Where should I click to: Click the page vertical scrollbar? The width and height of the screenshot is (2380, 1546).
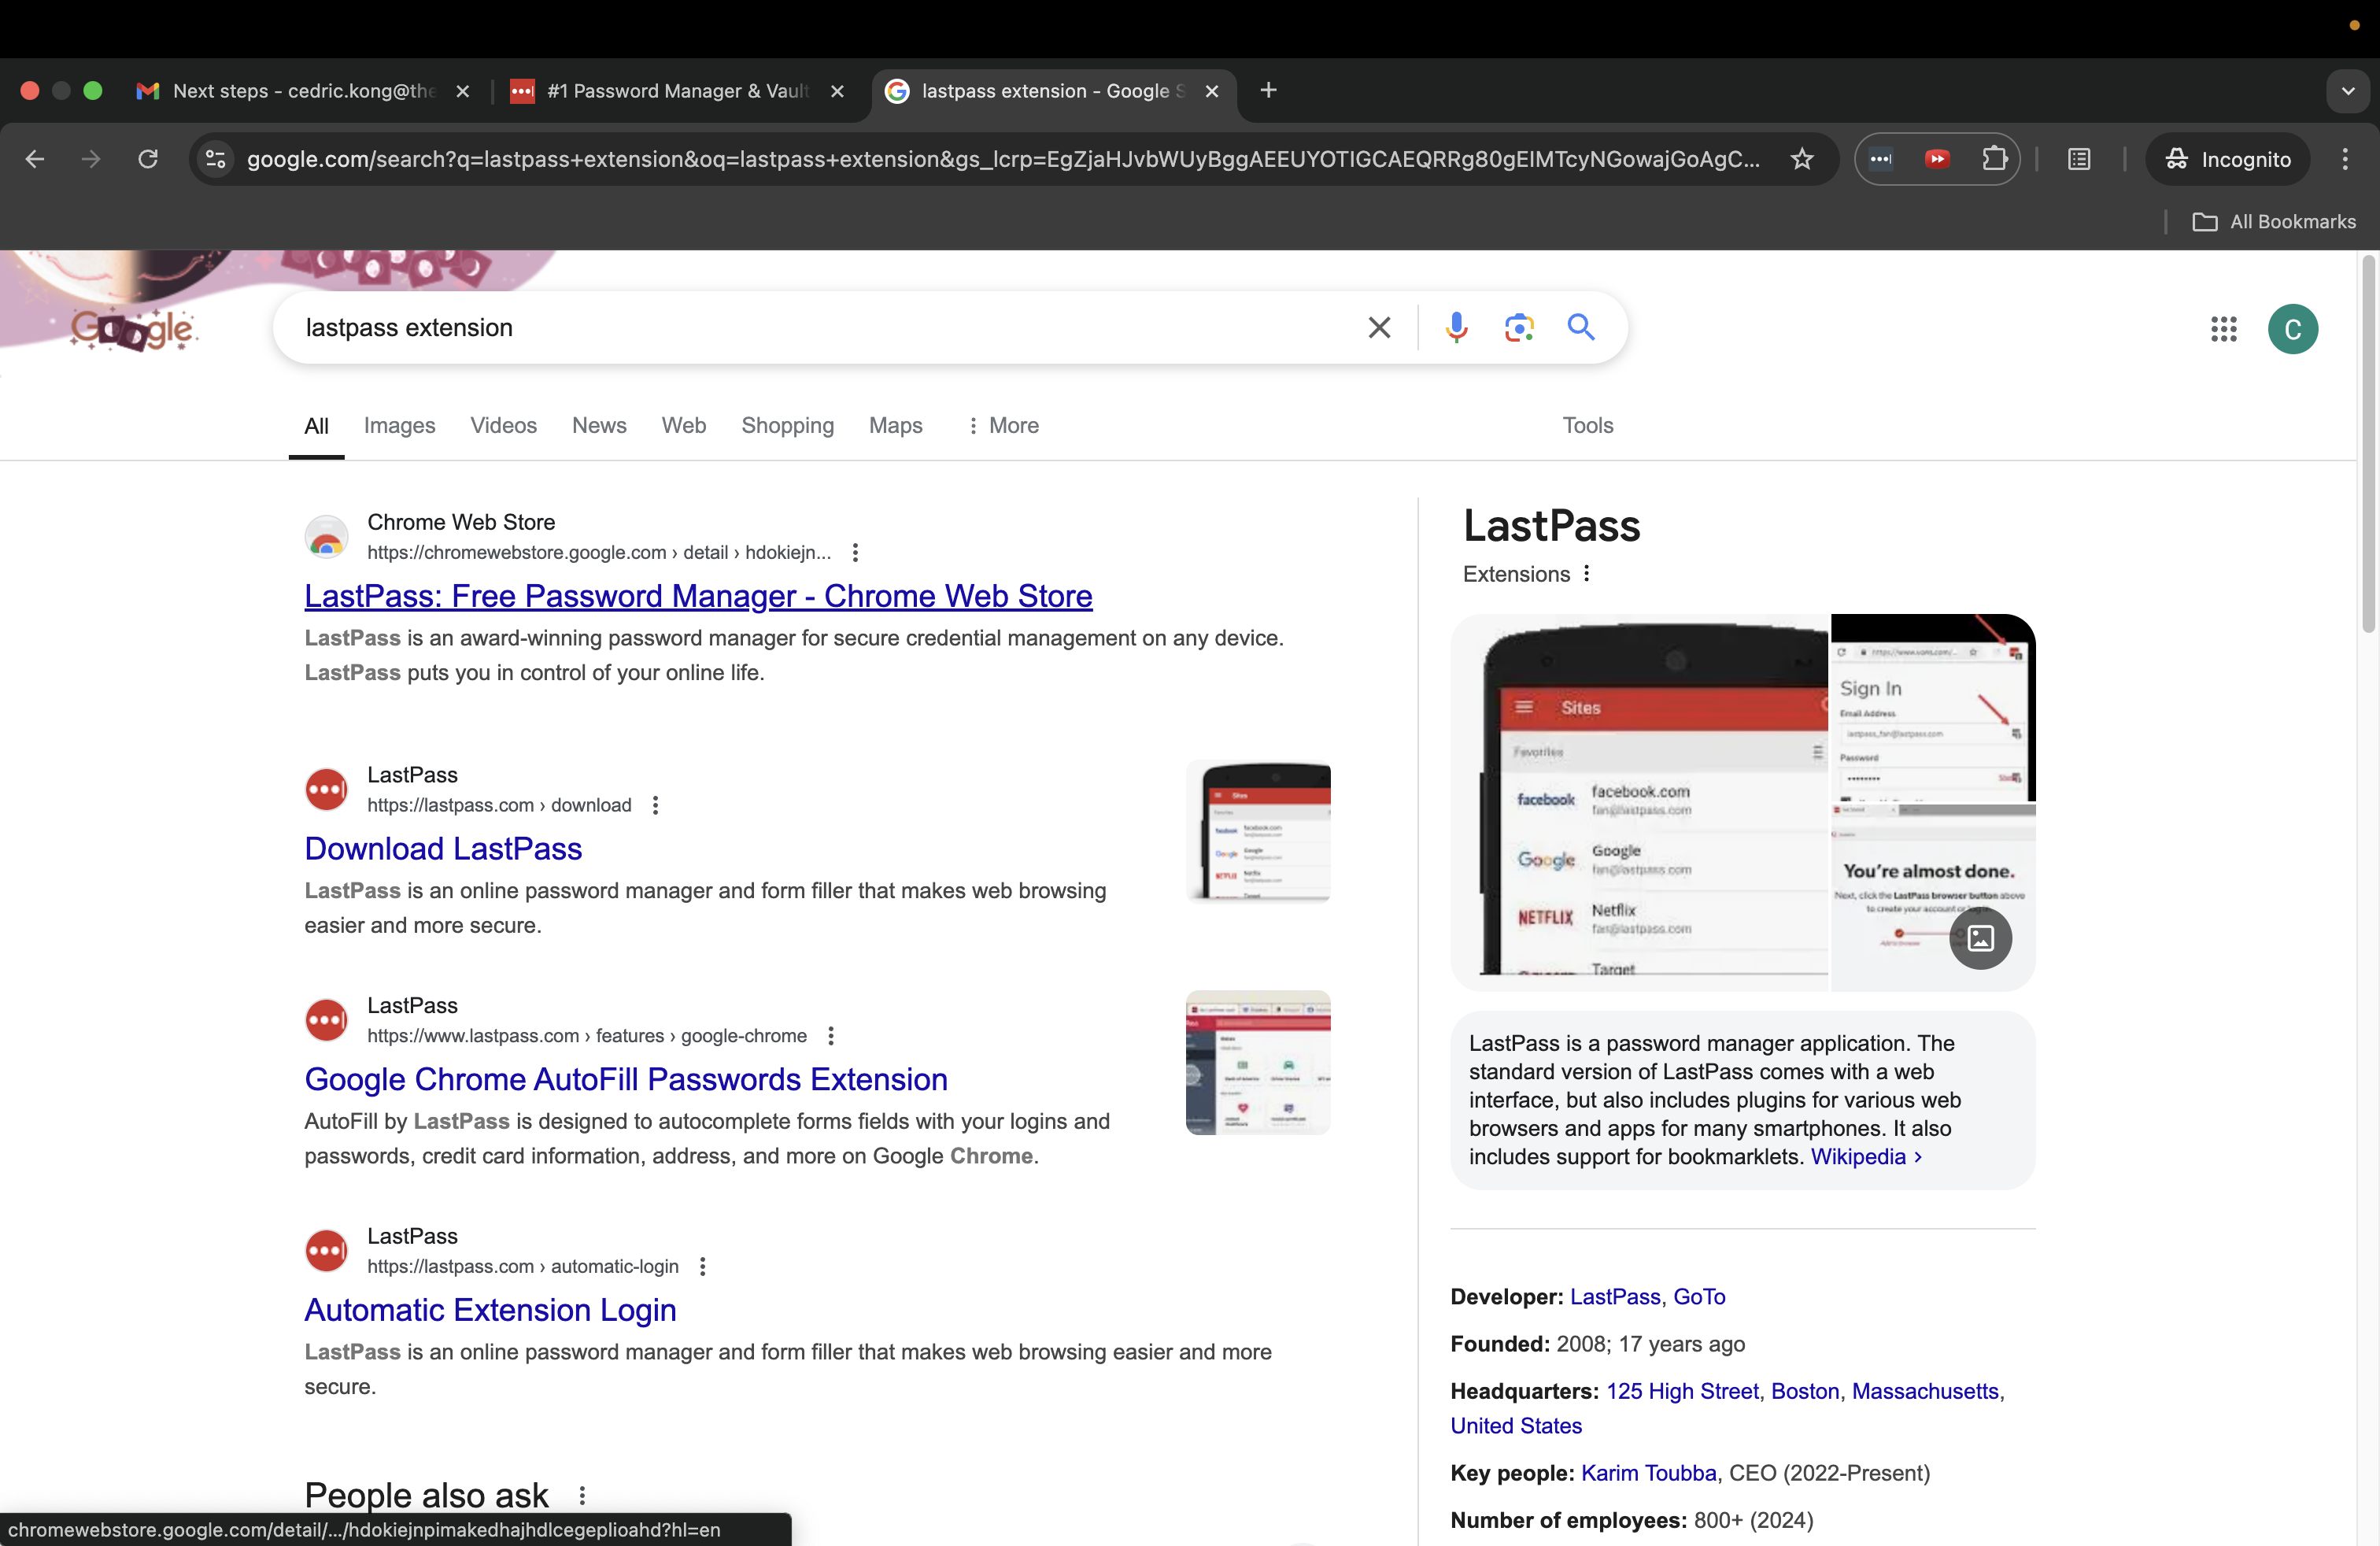(x=2368, y=444)
